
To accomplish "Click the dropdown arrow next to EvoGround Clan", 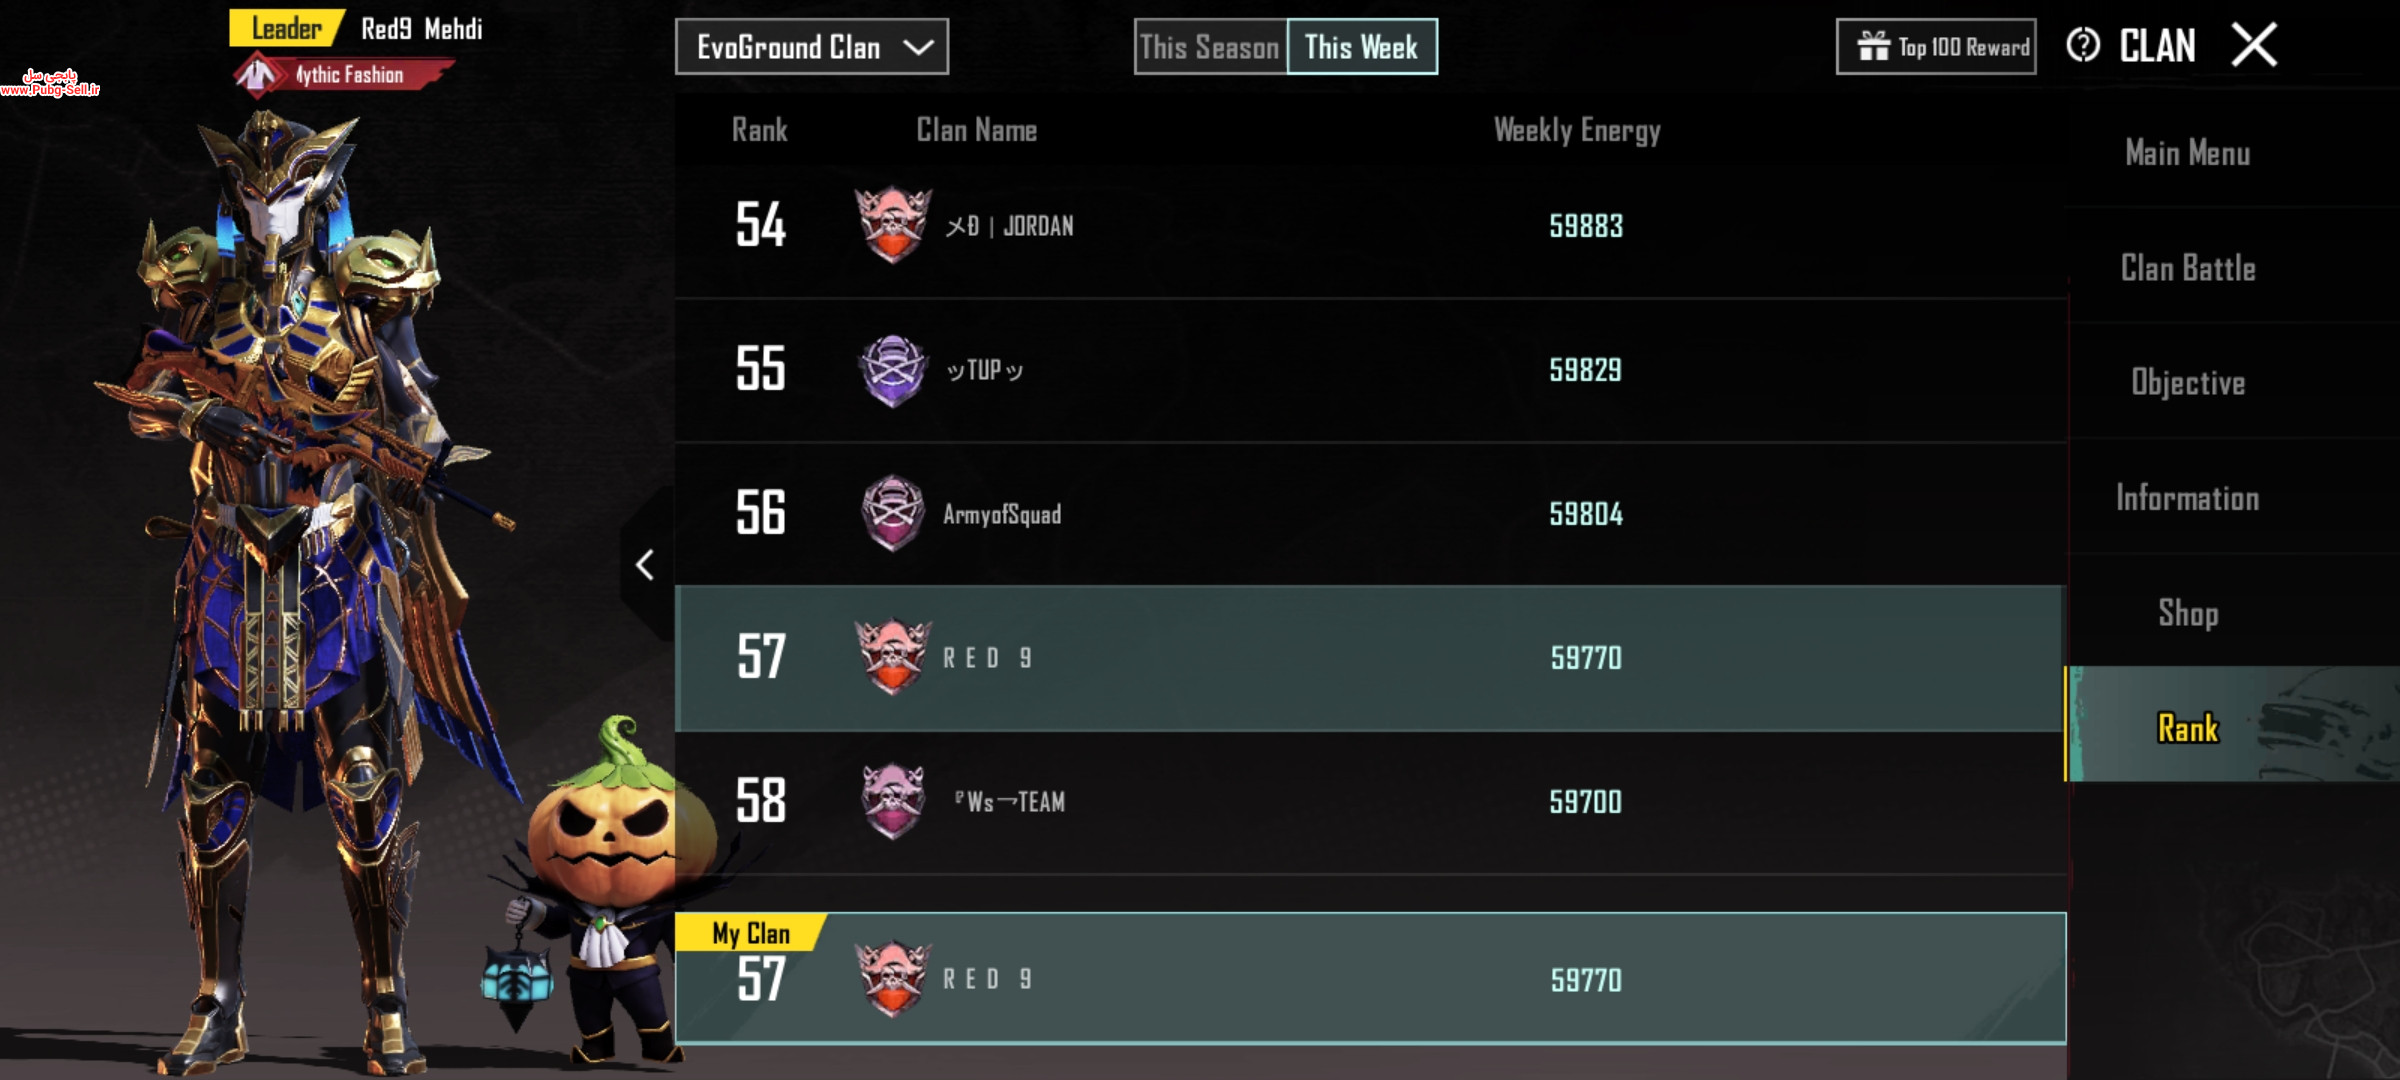I will coord(918,47).
